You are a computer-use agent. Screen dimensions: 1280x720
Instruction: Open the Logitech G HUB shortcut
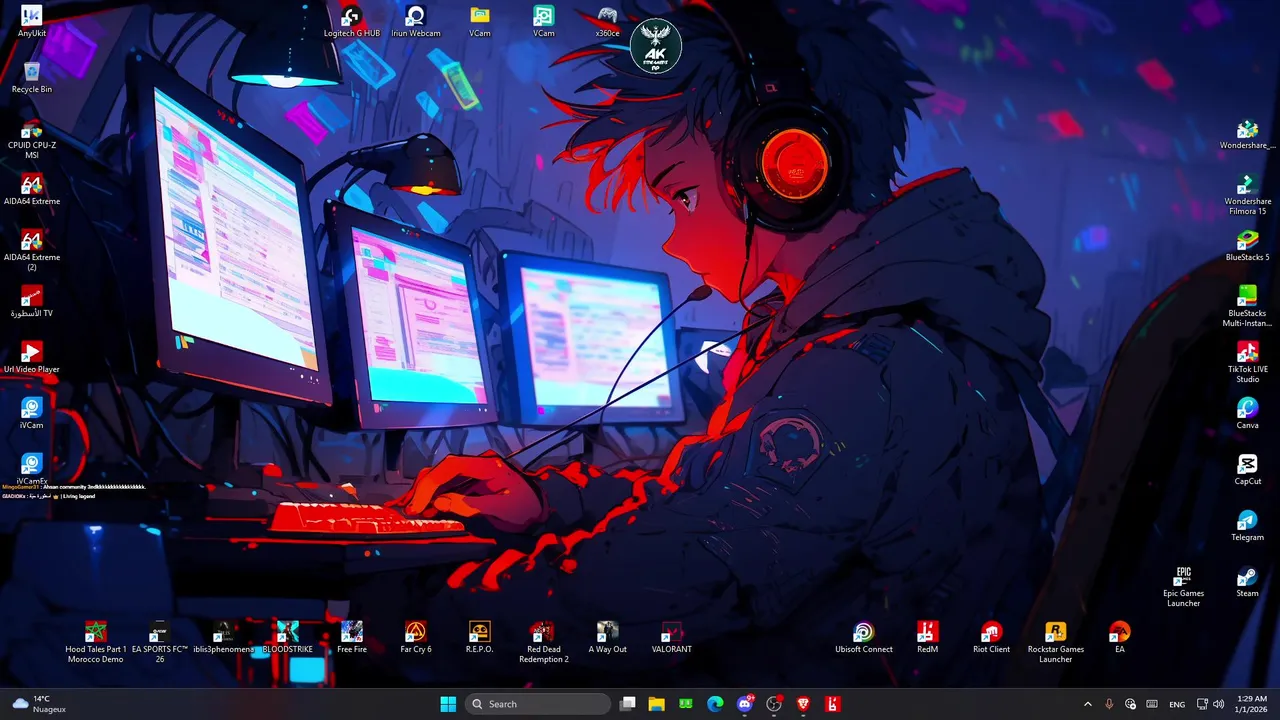pyautogui.click(x=352, y=21)
